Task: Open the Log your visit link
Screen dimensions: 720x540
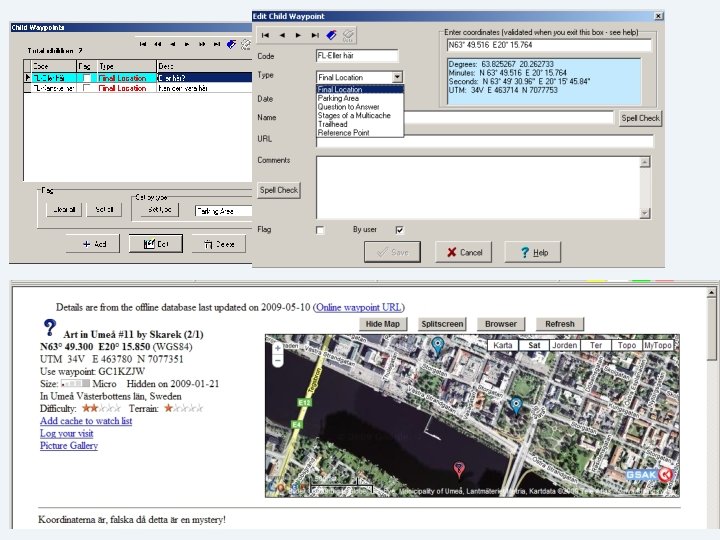Action: point(67,433)
